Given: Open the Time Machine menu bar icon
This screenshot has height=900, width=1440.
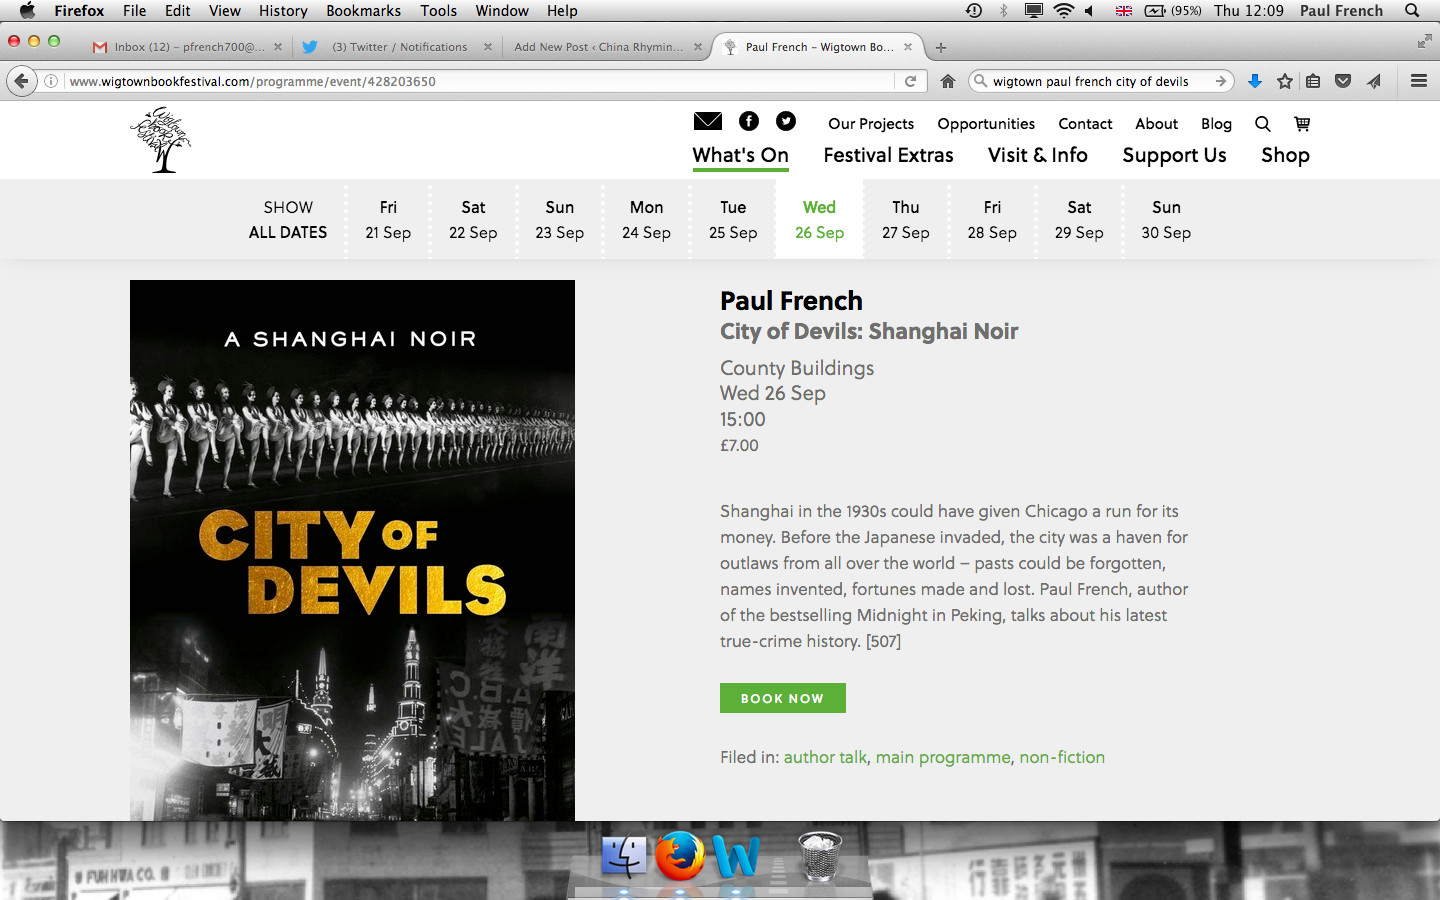Looking at the screenshot, I should pos(973,10).
